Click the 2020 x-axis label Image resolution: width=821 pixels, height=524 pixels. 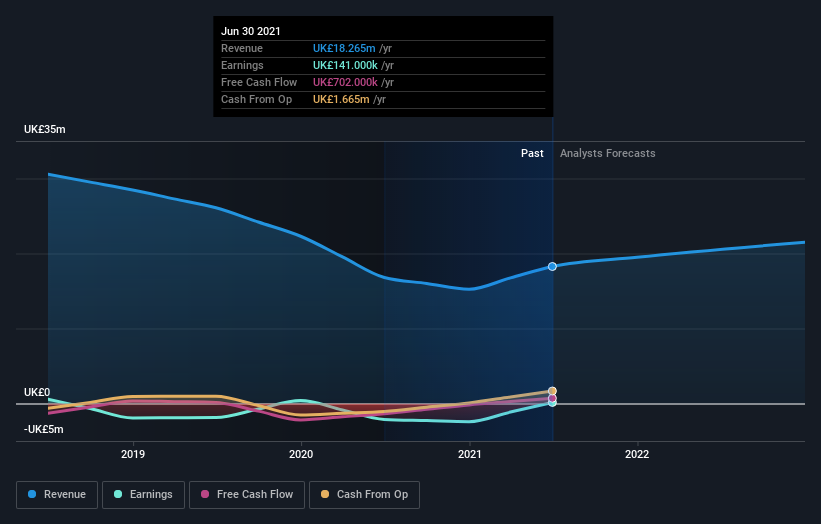(301, 454)
